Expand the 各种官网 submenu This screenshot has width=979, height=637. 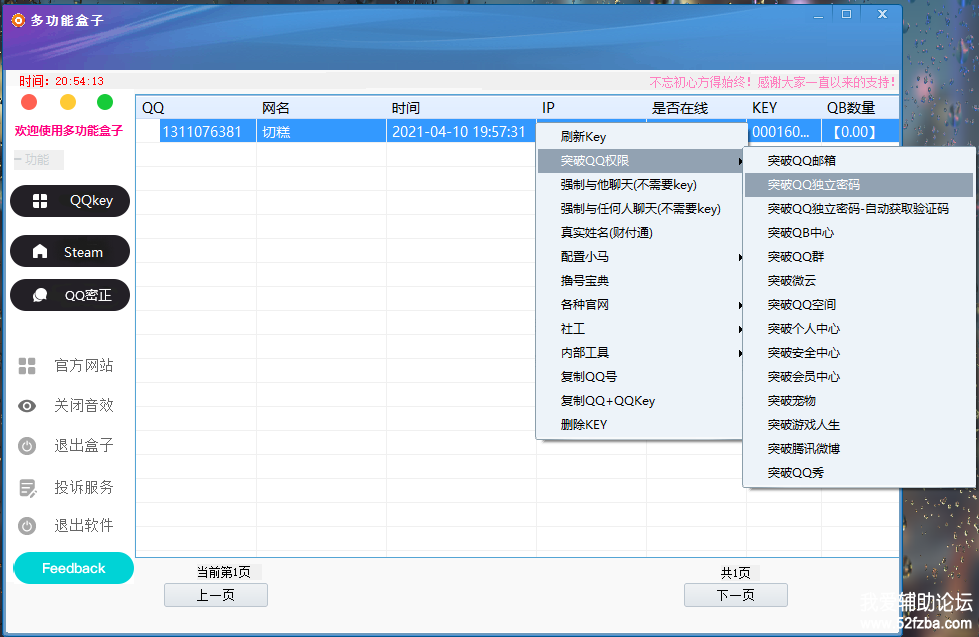[640, 305]
